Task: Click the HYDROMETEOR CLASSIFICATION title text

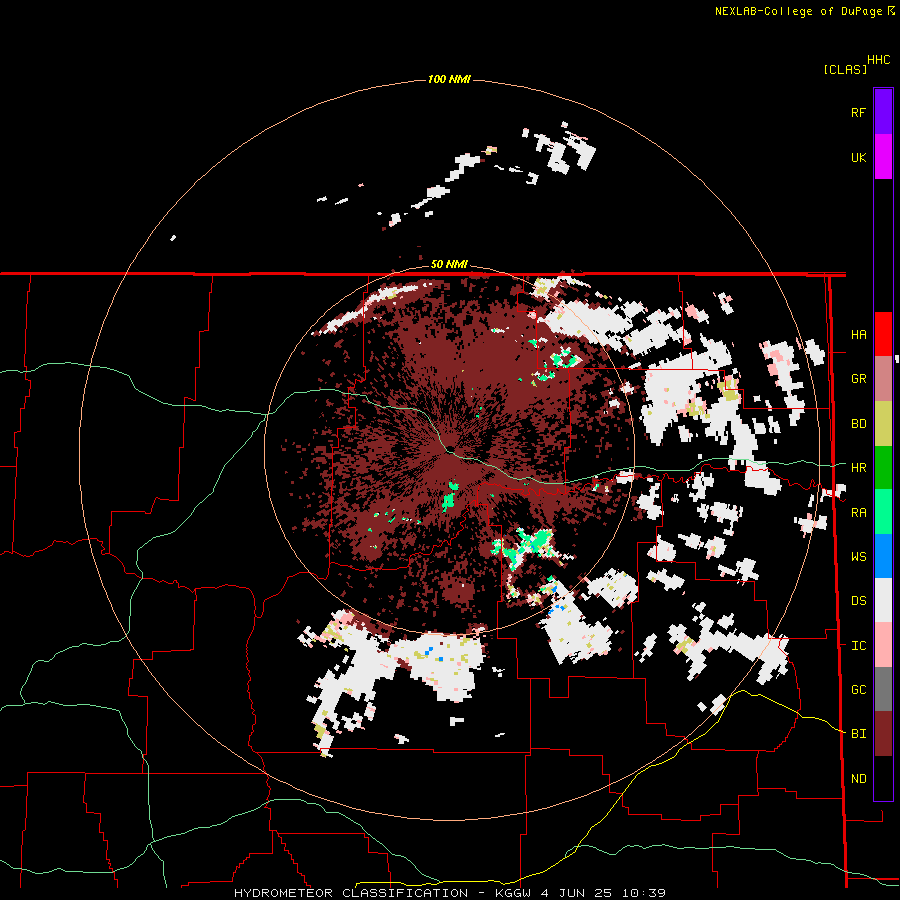Action: (x=351, y=893)
